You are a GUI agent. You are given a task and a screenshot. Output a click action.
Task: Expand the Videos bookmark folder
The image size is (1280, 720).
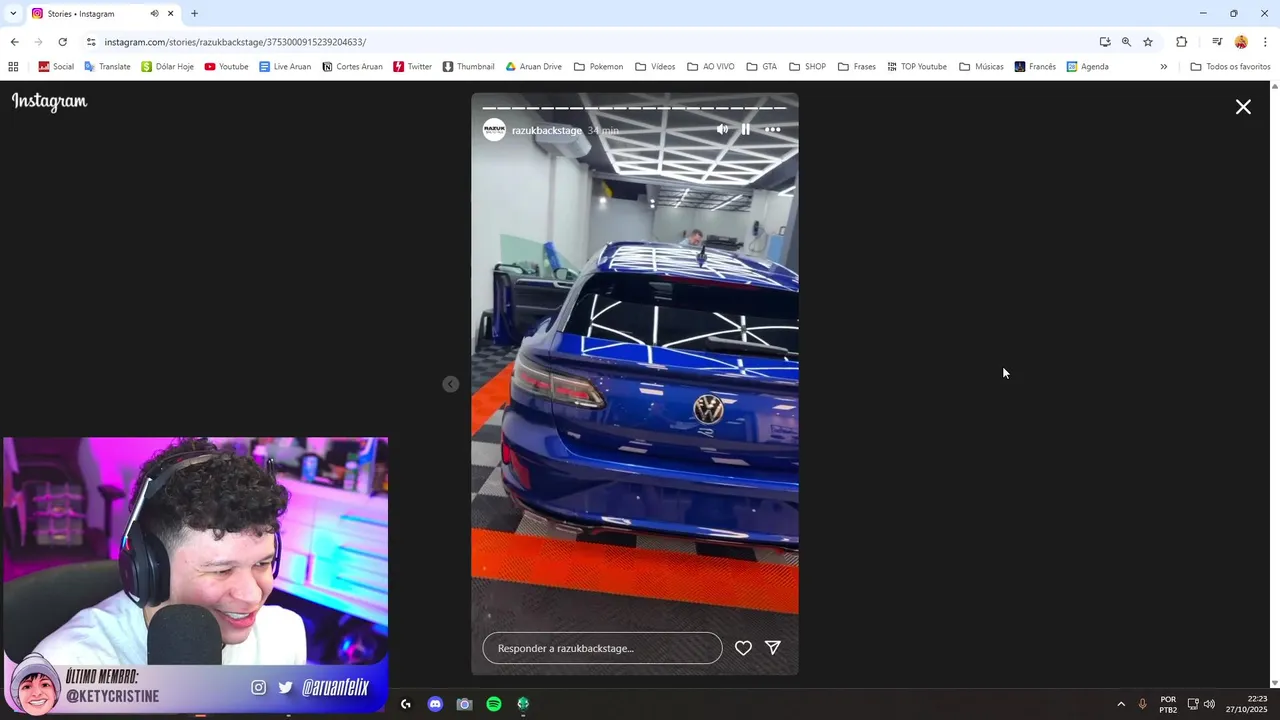[x=655, y=67]
